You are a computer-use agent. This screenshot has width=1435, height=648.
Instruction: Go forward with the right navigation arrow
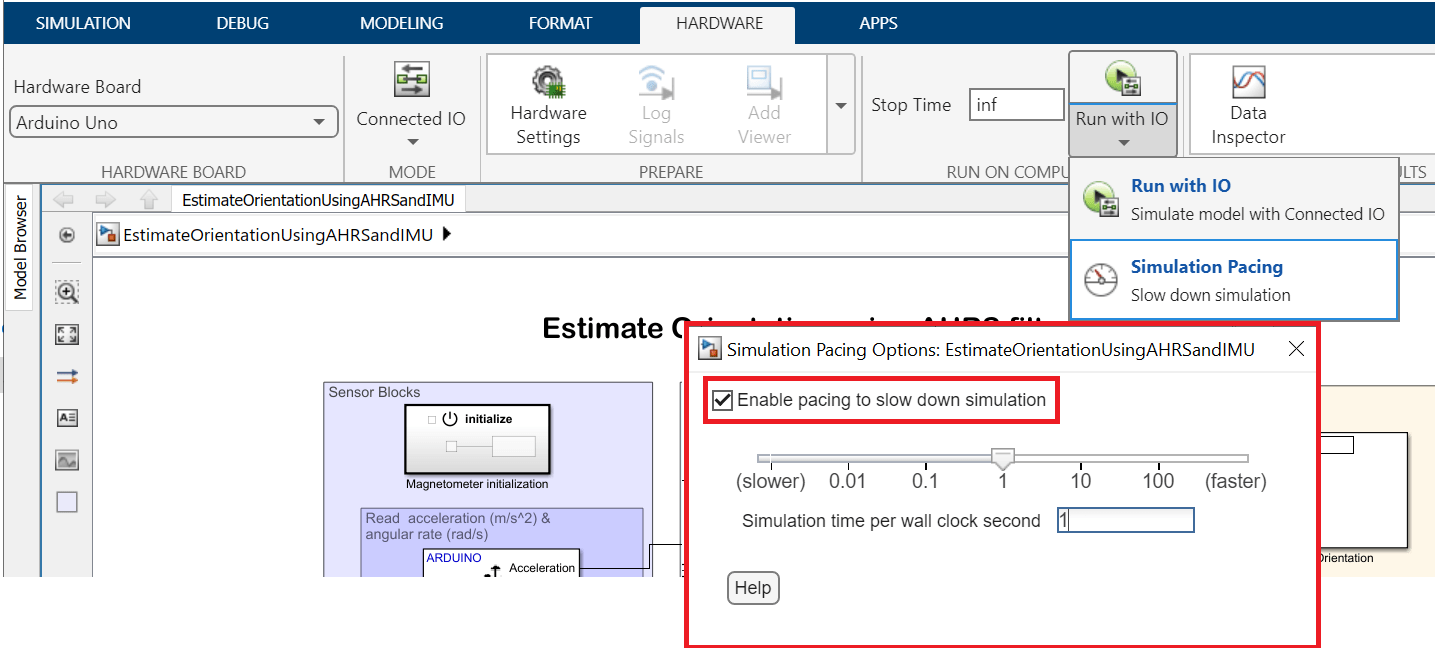tap(105, 199)
